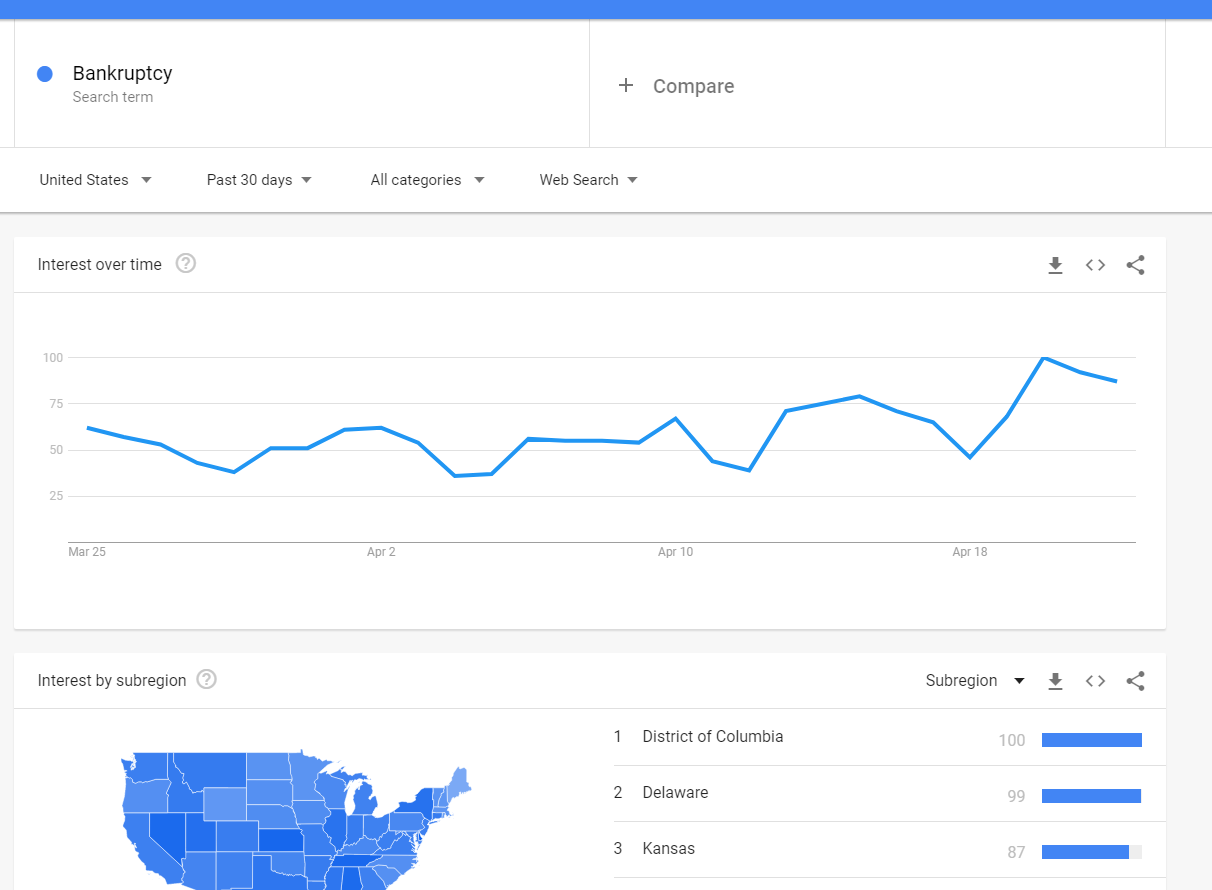The height and width of the screenshot is (890, 1212).
Task: Show help for Interest by subregion
Action: (x=206, y=680)
